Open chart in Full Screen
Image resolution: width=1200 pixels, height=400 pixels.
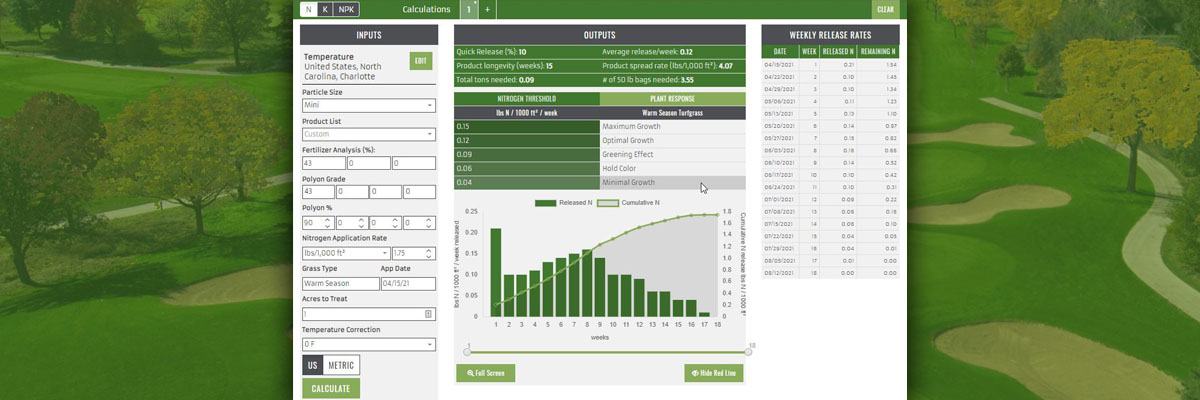click(x=486, y=373)
